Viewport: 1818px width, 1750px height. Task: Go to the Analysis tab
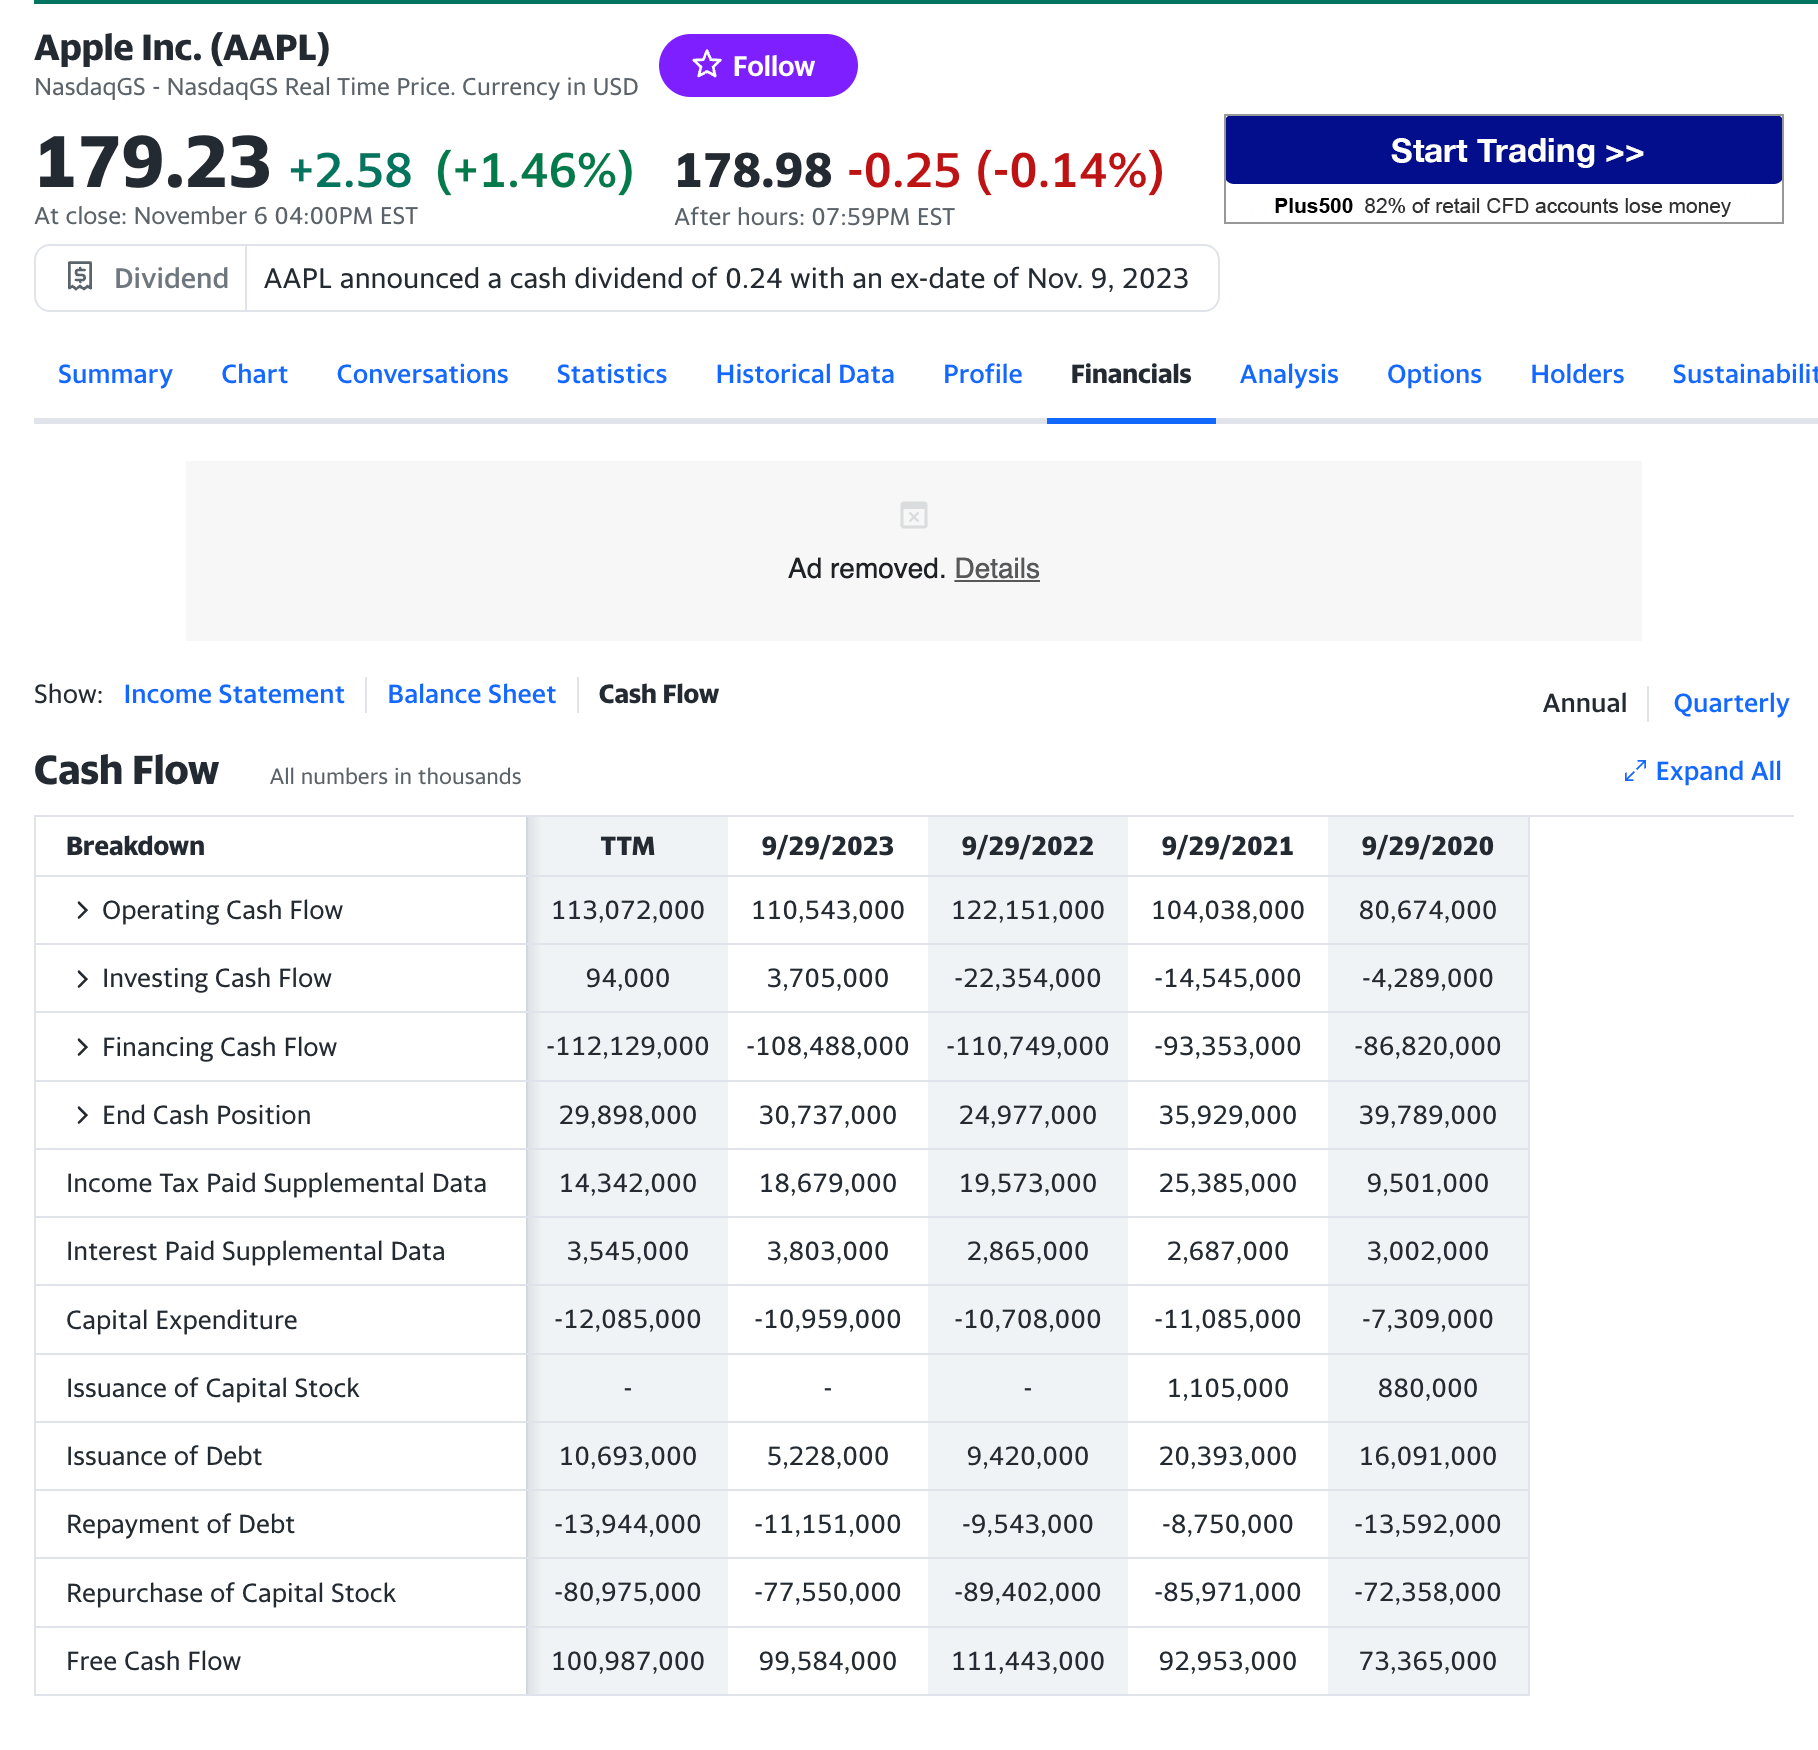pyautogui.click(x=1288, y=374)
